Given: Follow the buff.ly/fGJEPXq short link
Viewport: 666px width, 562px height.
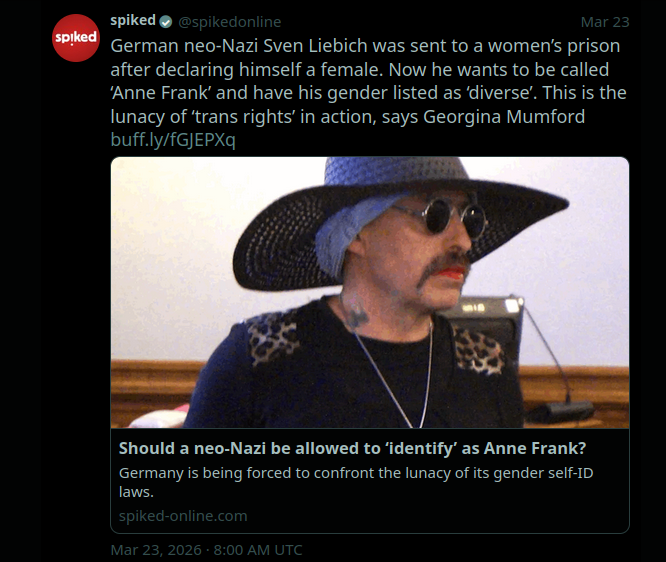Looking at the screenshot, I should coord(172,140).
